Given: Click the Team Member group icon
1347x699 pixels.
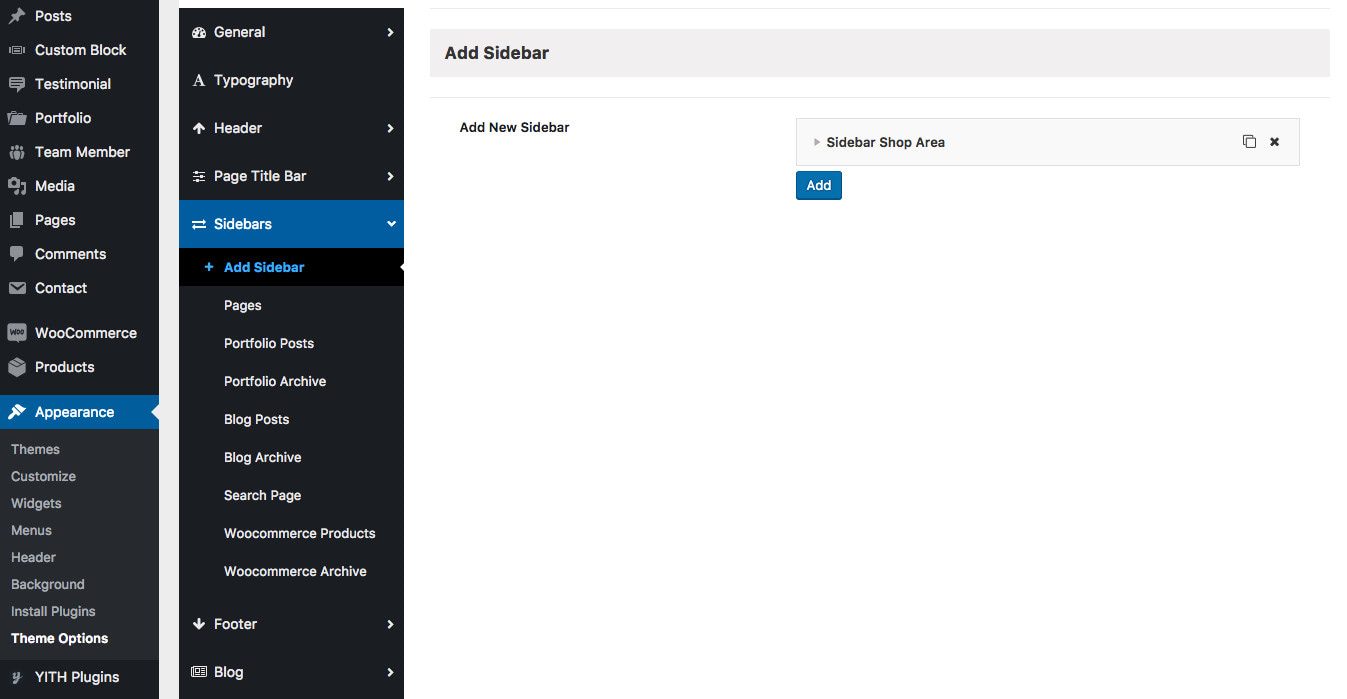Looking at the screenshot, I should 17,152.
